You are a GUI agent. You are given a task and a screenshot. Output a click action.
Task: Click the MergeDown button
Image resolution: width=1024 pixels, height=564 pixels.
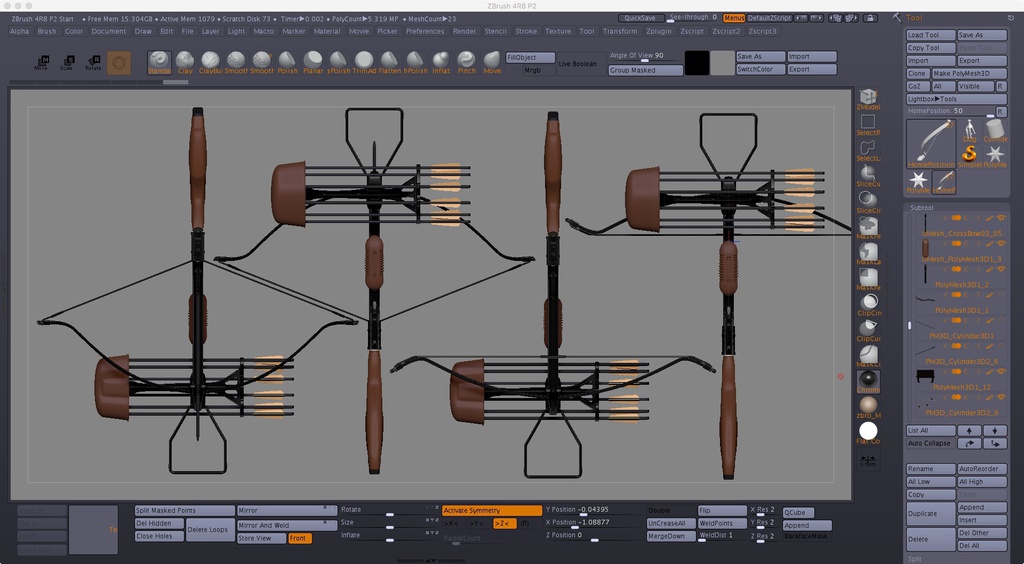point(670,536)
